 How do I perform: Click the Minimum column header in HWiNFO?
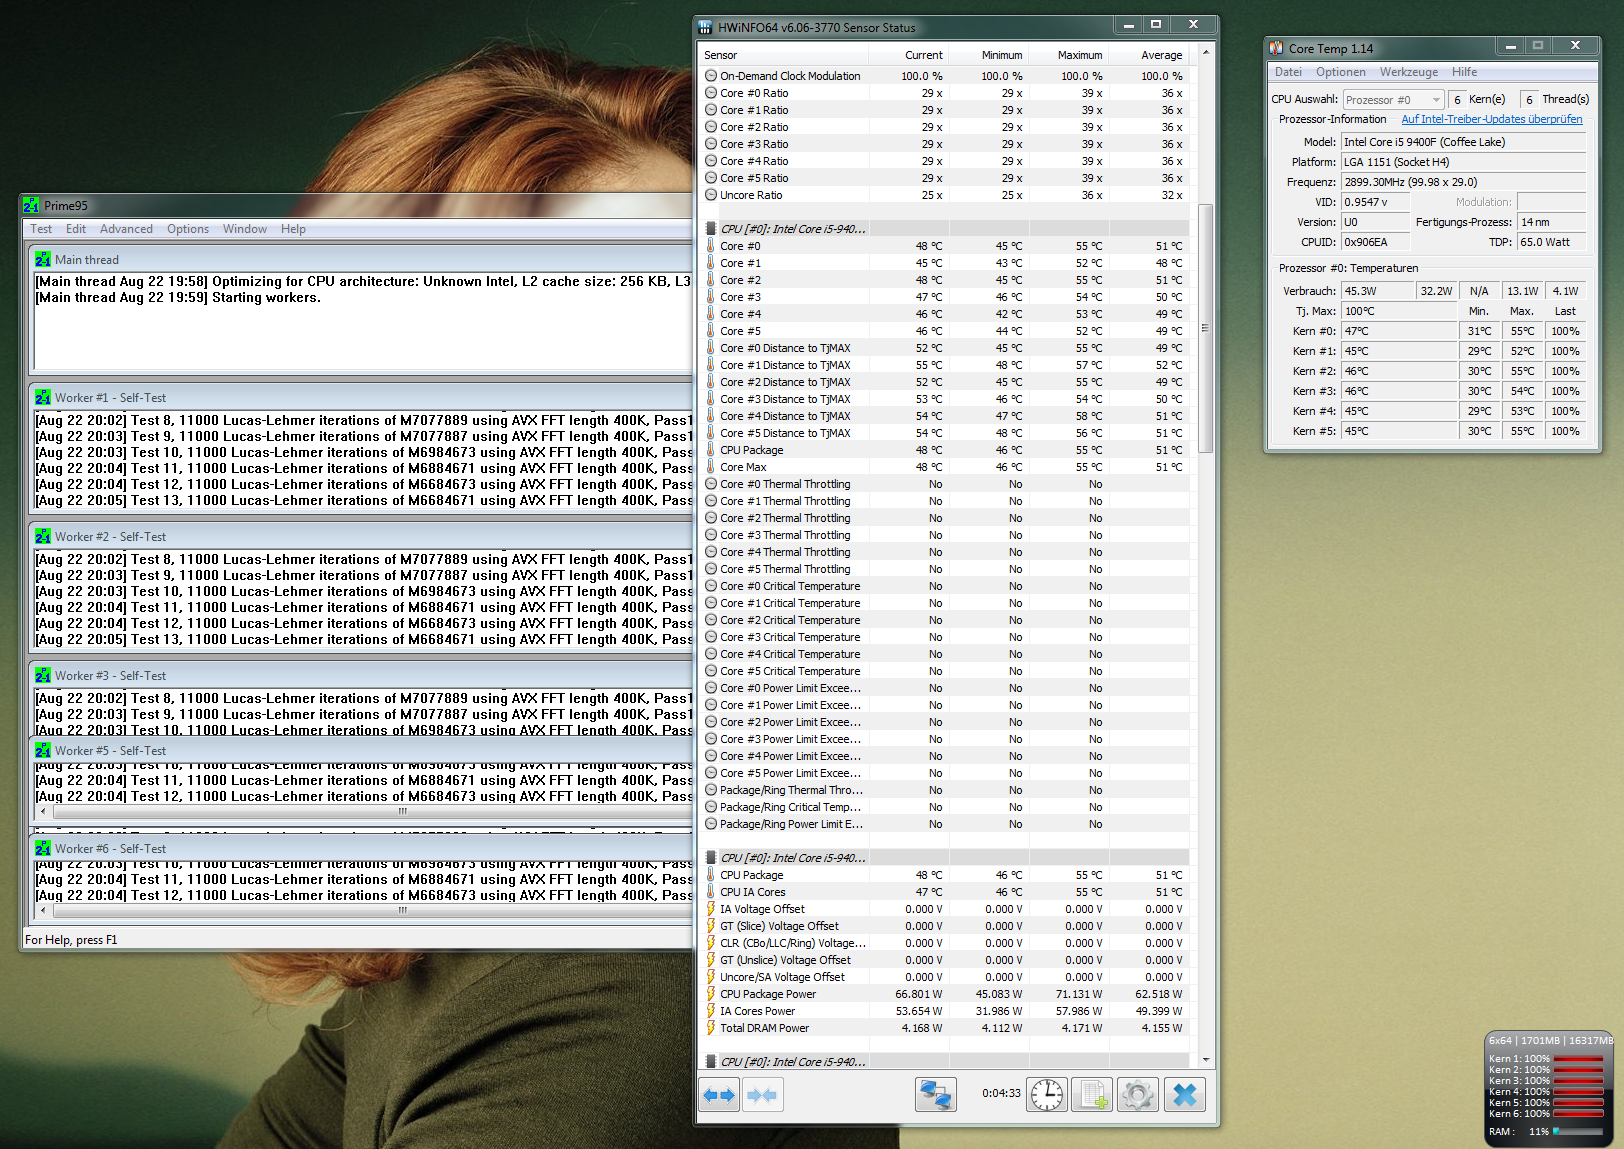point(988,55)
